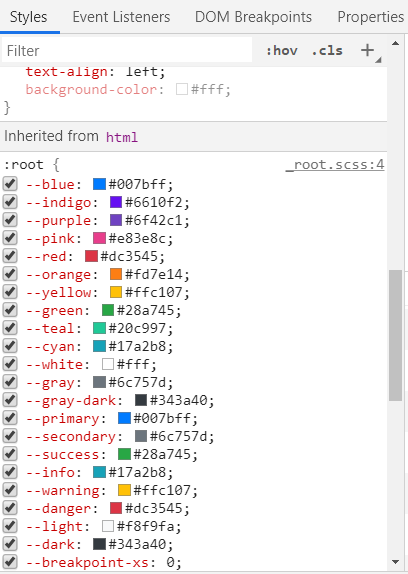Toggle the --blue property checkbox

(10, 184)
